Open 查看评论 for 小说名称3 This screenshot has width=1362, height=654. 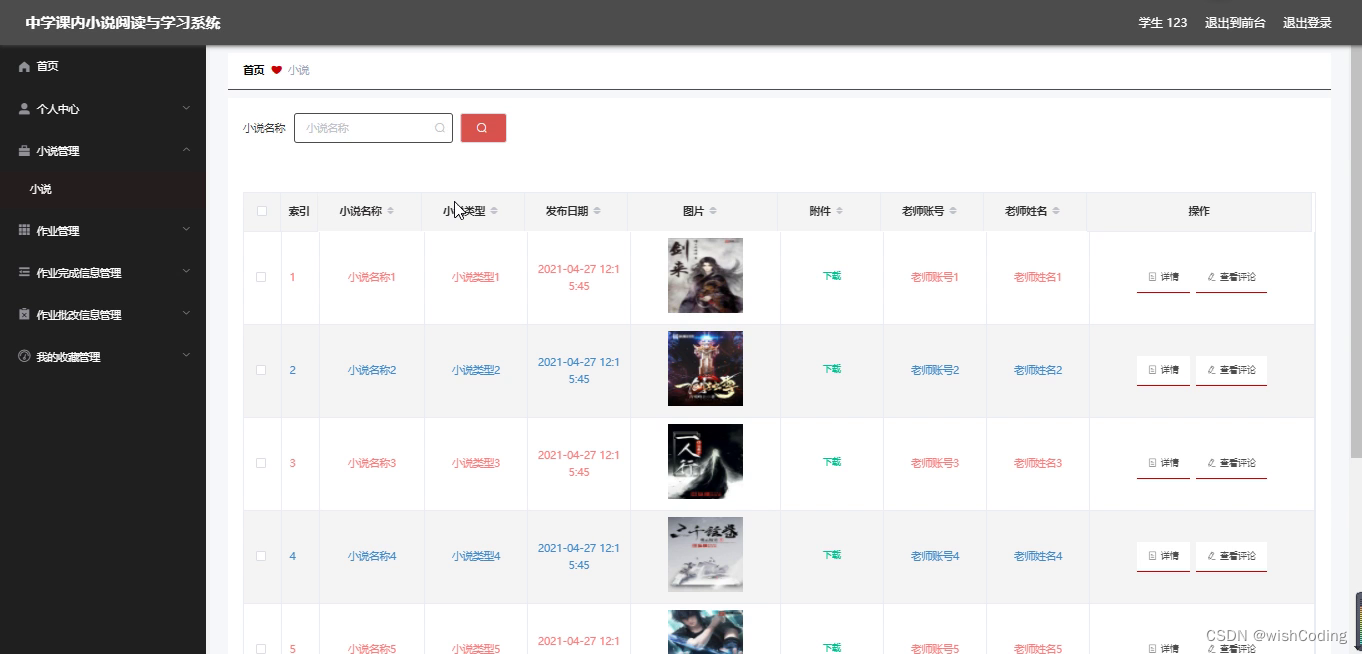[x=1231, y=463]
